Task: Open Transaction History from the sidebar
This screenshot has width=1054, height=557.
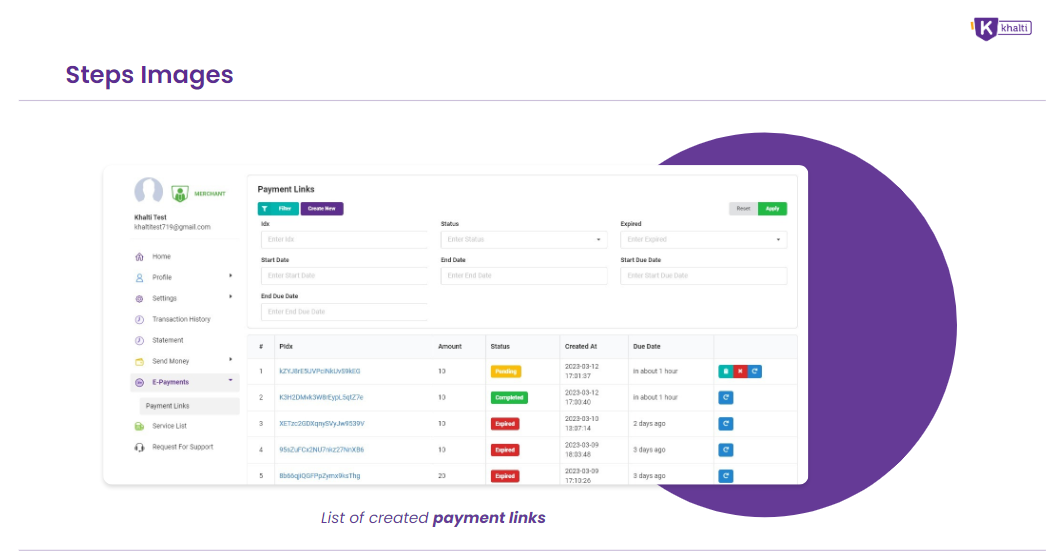Action: (181, 319)
